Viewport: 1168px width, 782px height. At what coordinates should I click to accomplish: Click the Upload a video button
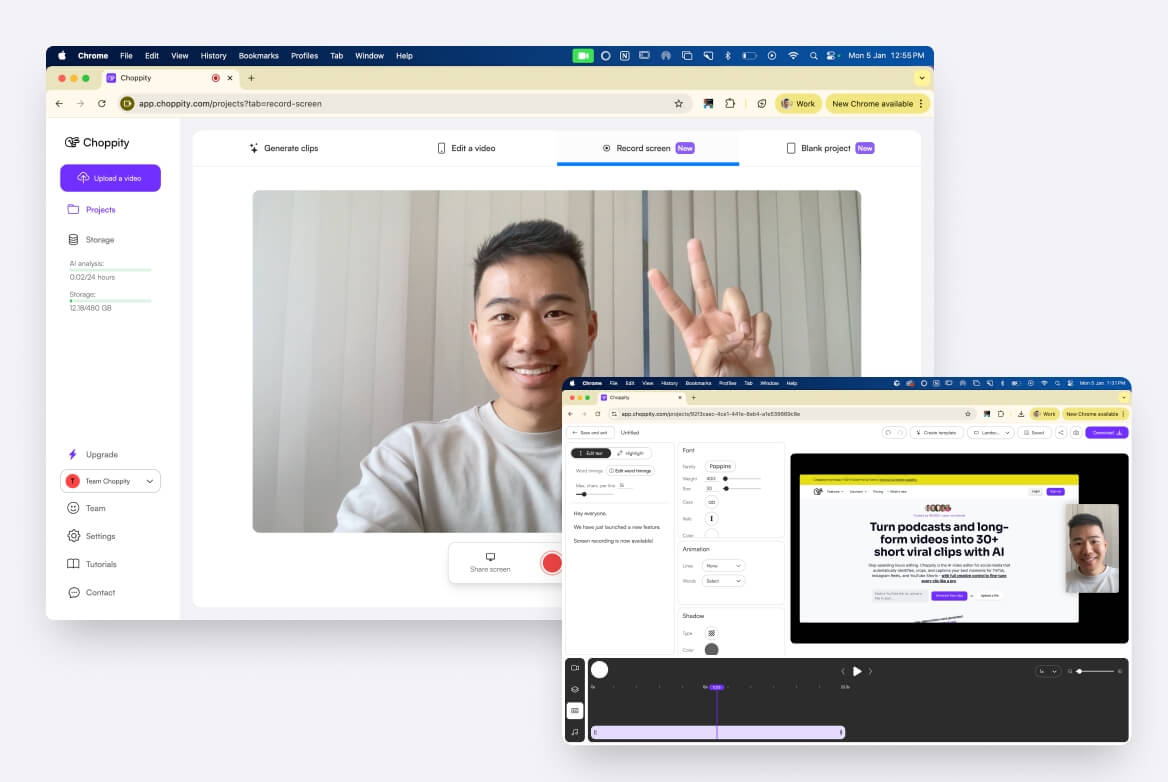[x=110, y=178]
